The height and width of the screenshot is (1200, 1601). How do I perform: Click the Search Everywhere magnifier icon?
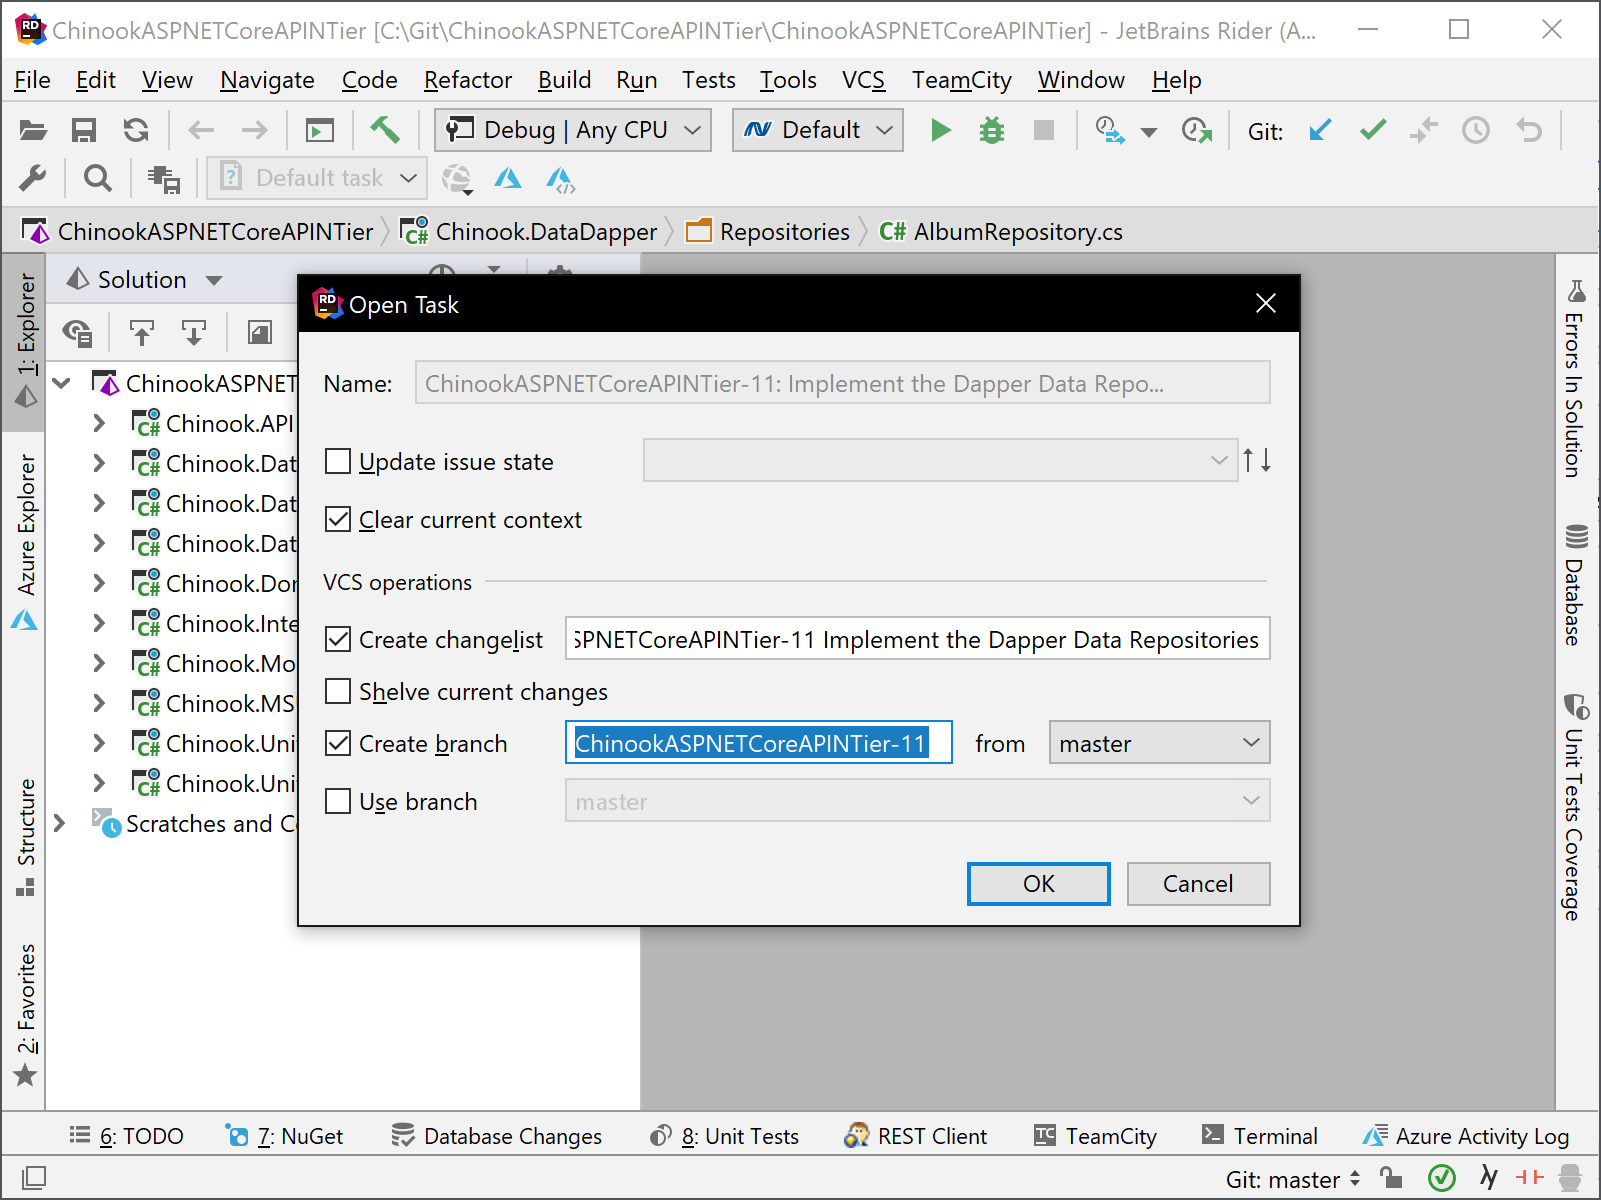97,178
